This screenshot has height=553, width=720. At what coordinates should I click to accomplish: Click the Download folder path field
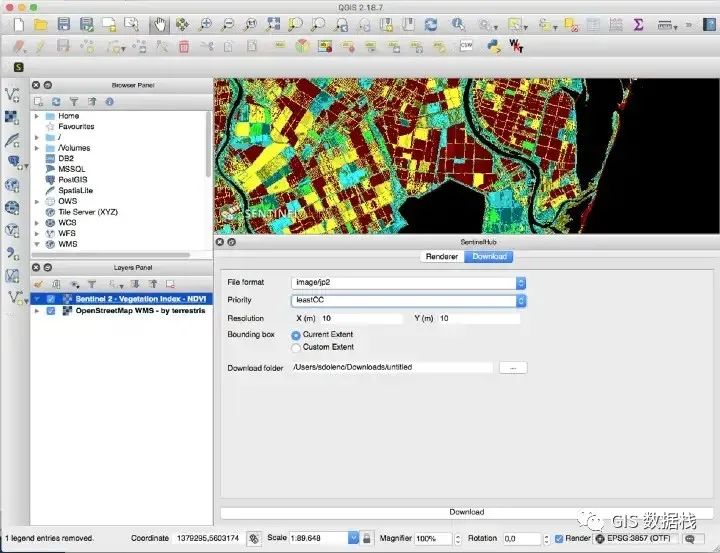point(392,367)
